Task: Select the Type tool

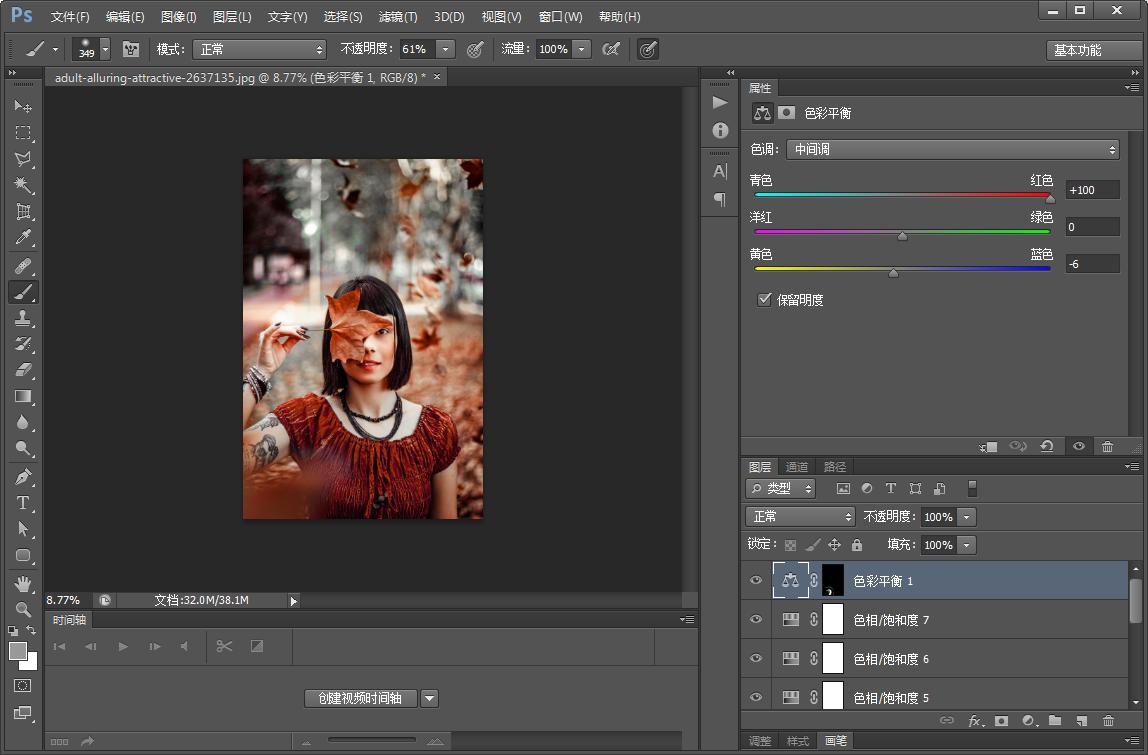Action: [x=23, y=503]
